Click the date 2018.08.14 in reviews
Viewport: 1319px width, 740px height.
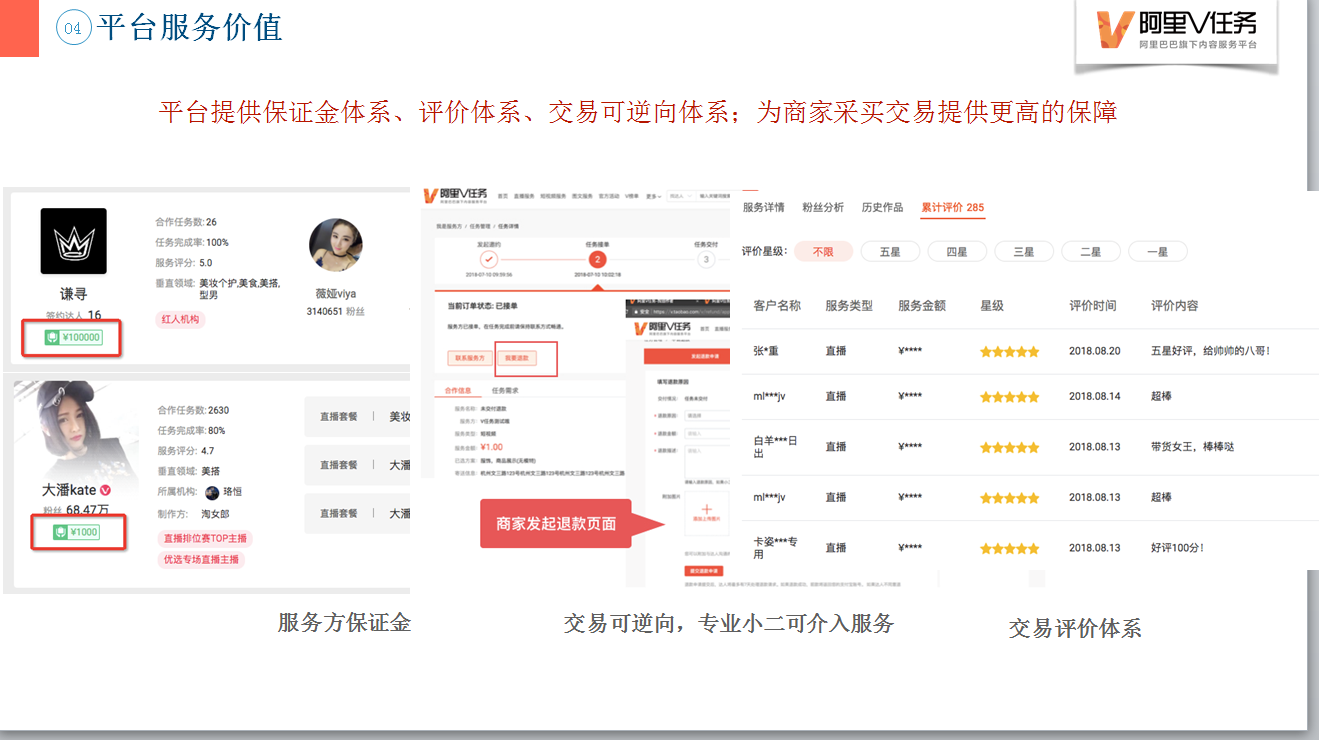point(1095,396)
